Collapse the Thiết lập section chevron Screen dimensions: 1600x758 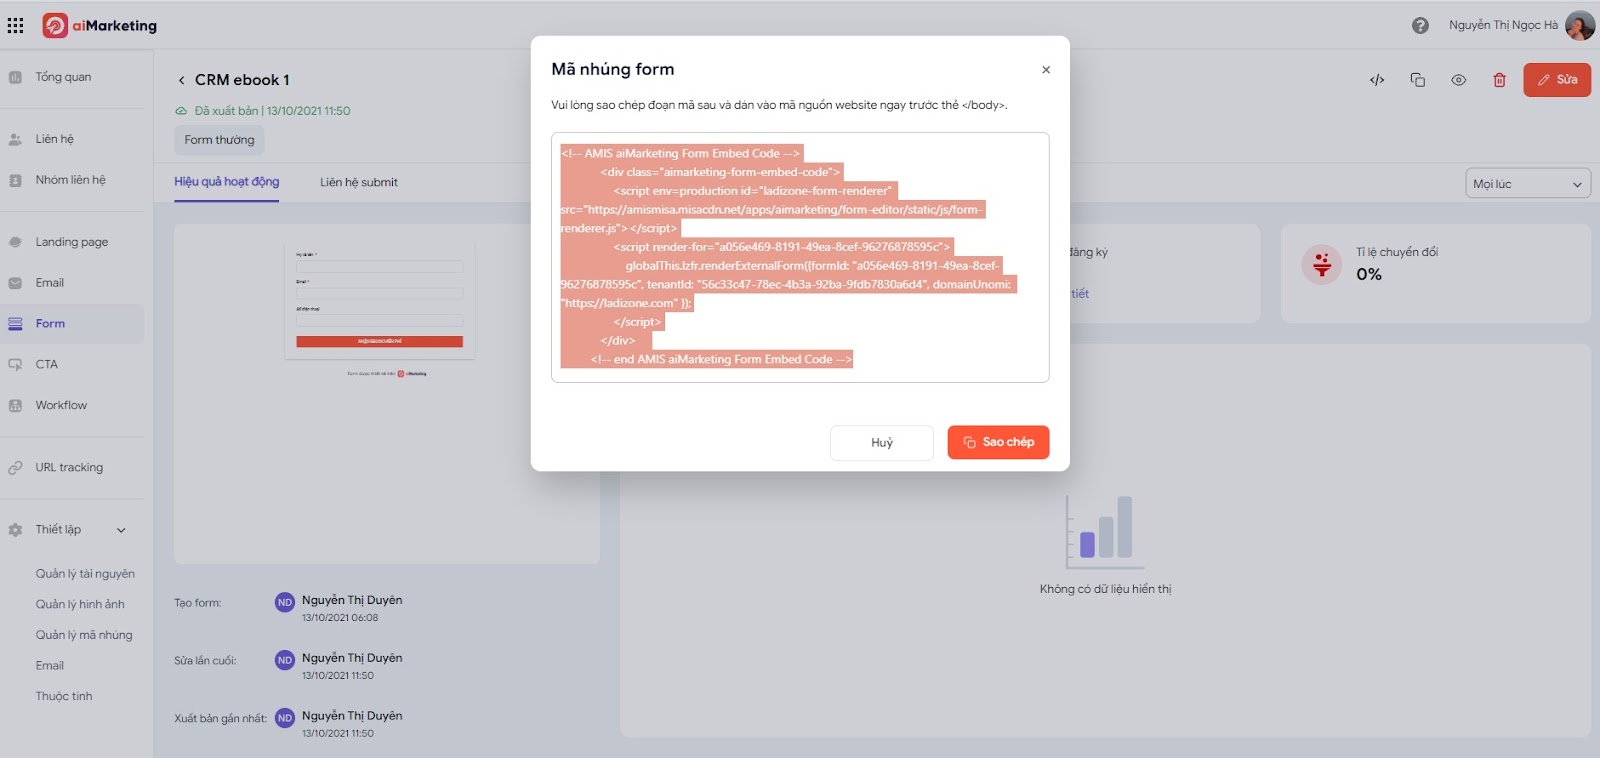click(x=121, y=530)
